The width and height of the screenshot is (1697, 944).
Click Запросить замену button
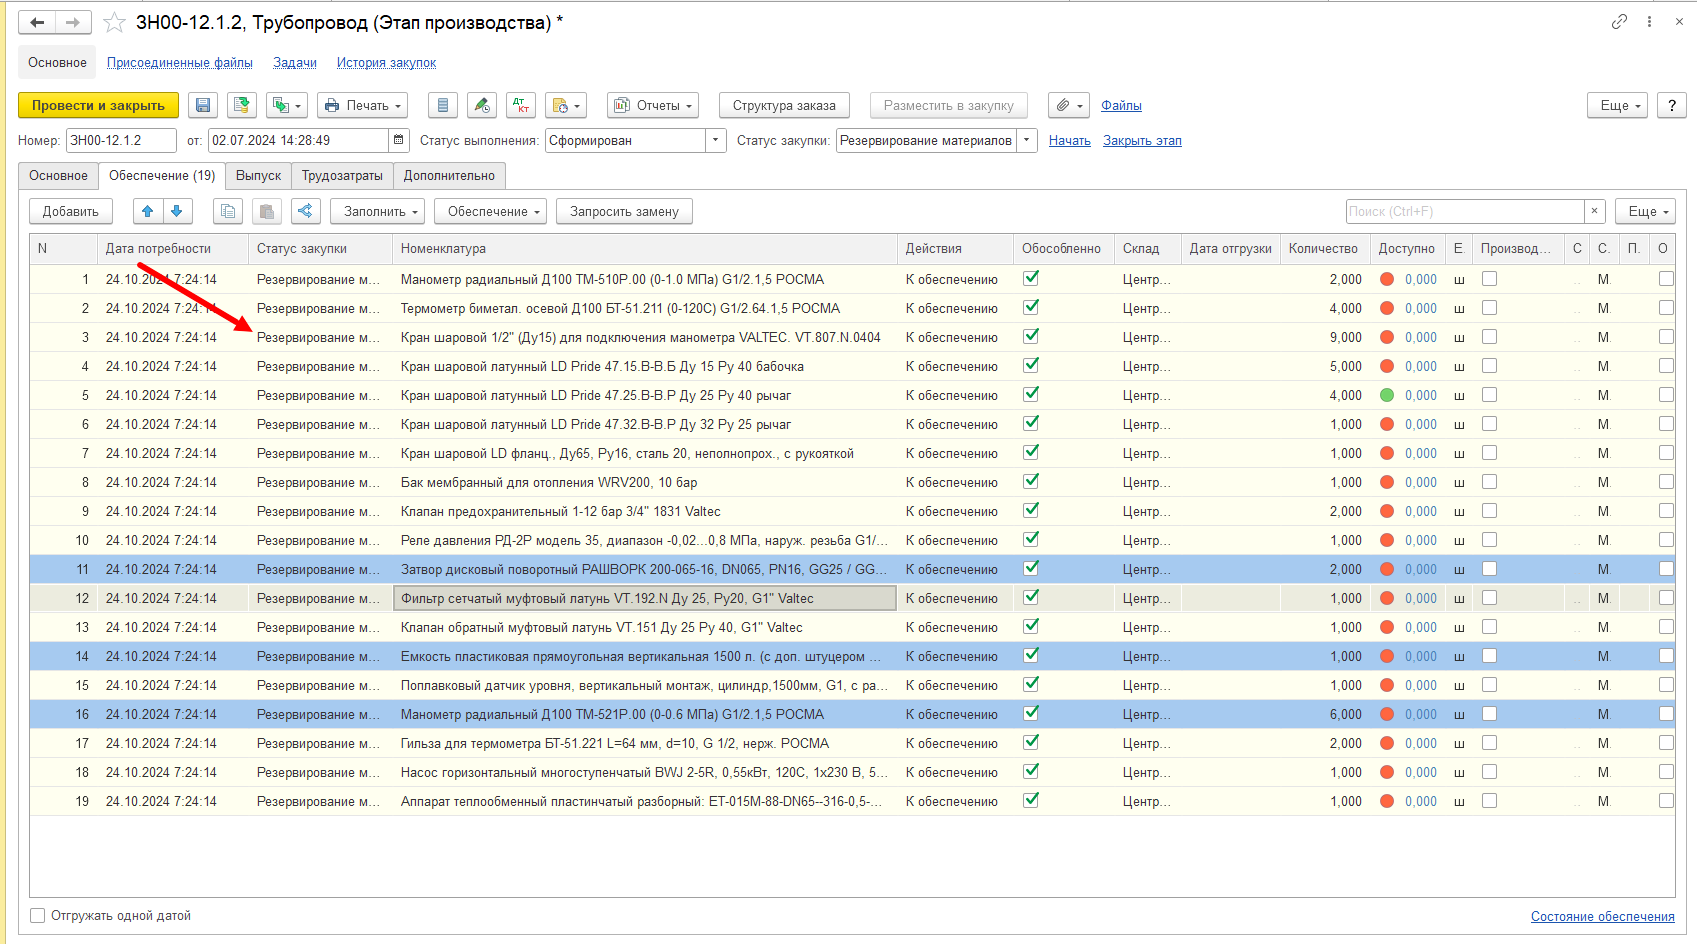coord(624,211)
